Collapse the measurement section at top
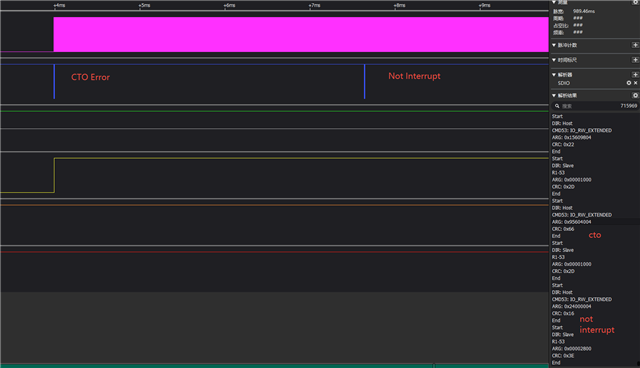The width and height of the screenshot is (640, 368). click(554, 2)
